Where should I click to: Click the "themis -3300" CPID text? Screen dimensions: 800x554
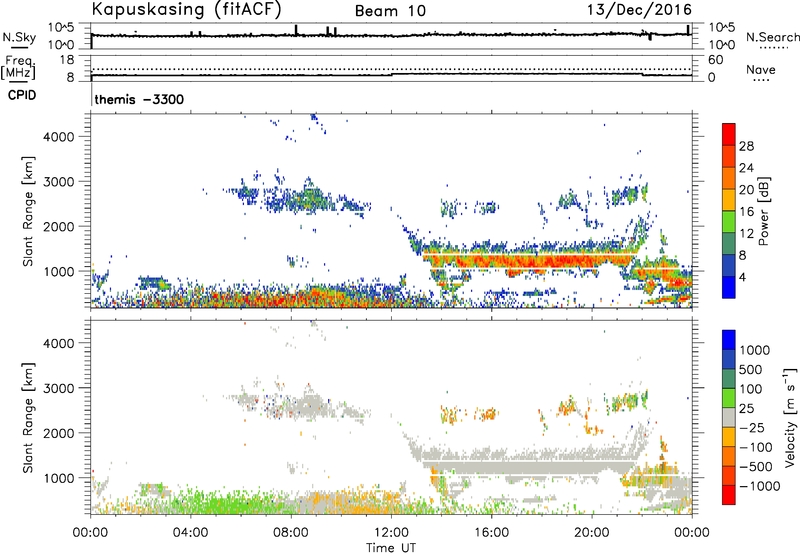(x=139, y=99)
